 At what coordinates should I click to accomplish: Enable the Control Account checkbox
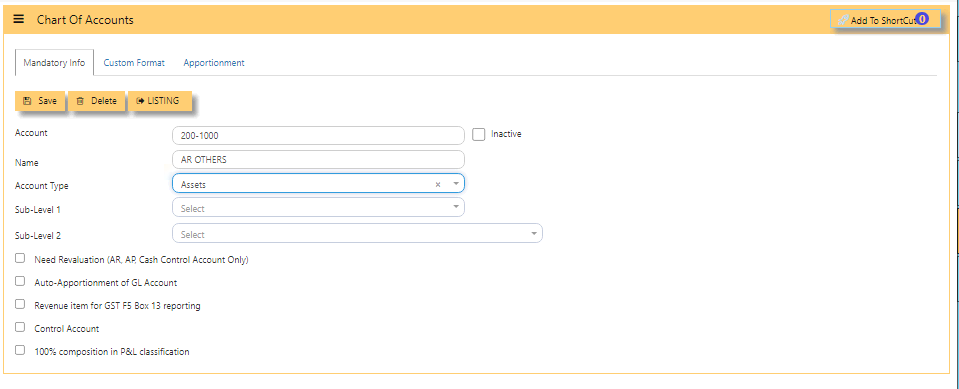20,327
